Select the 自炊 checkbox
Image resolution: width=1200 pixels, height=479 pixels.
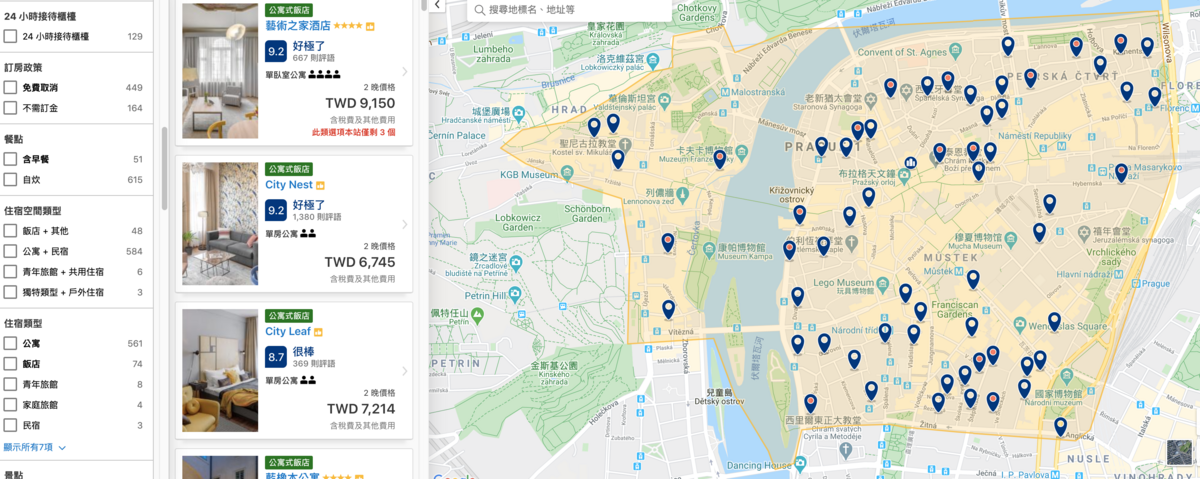point(10,179)
